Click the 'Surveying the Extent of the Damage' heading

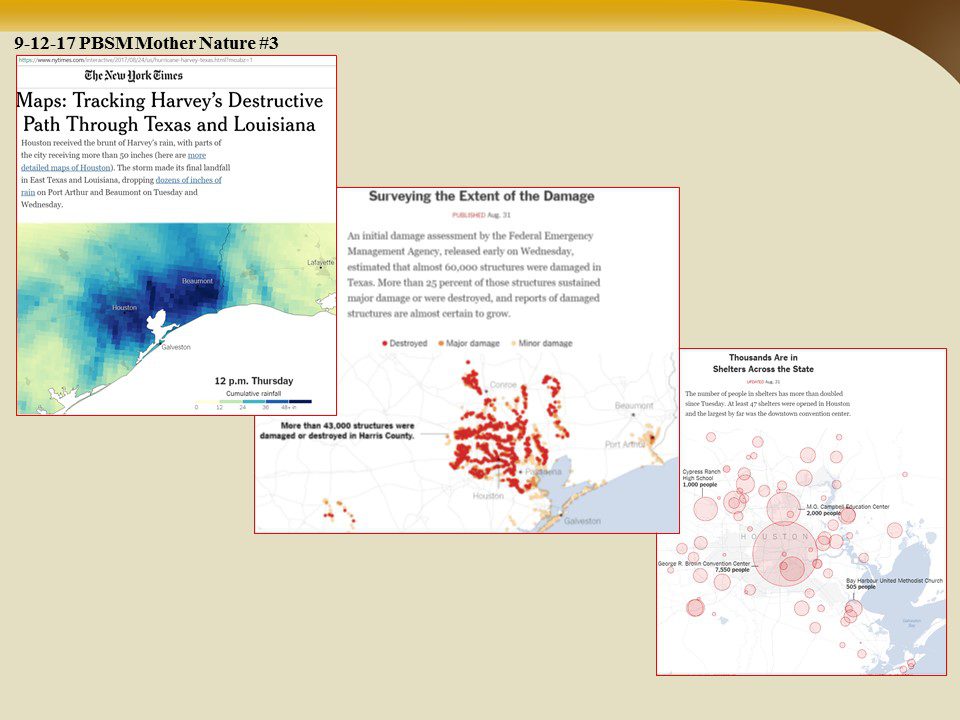click(482, 196)
